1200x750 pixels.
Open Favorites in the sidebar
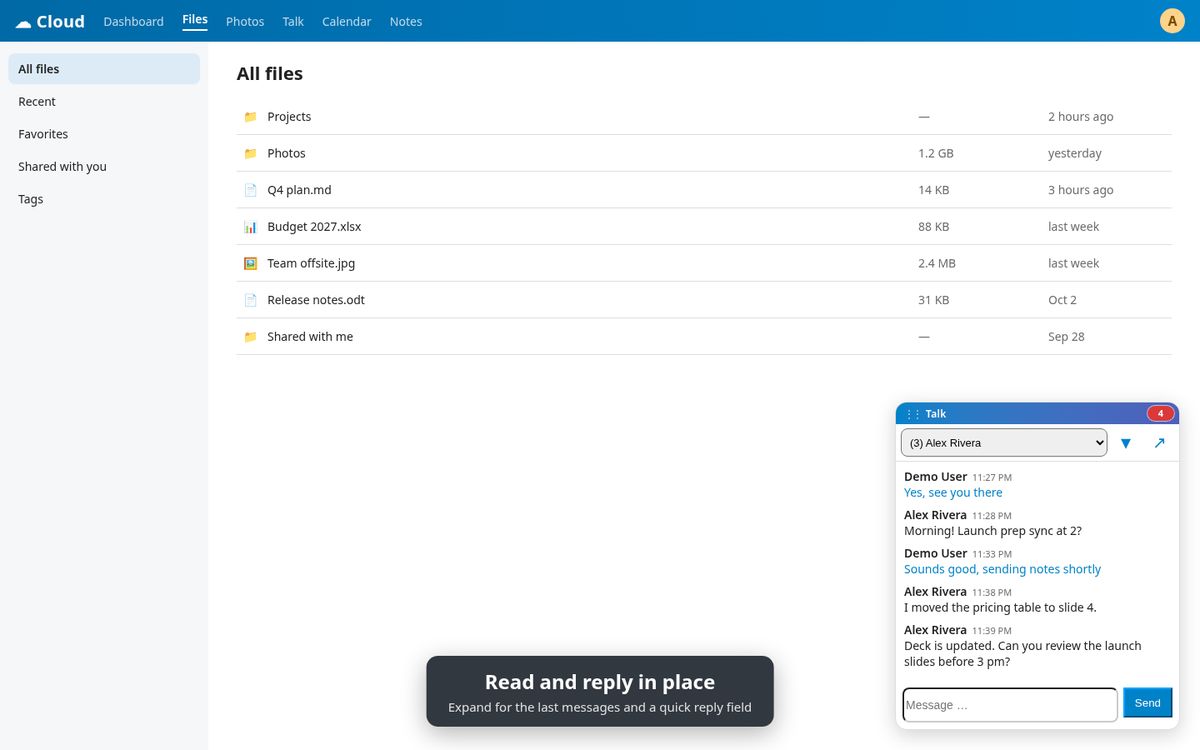pyautogui.click(x=104, y=134)
